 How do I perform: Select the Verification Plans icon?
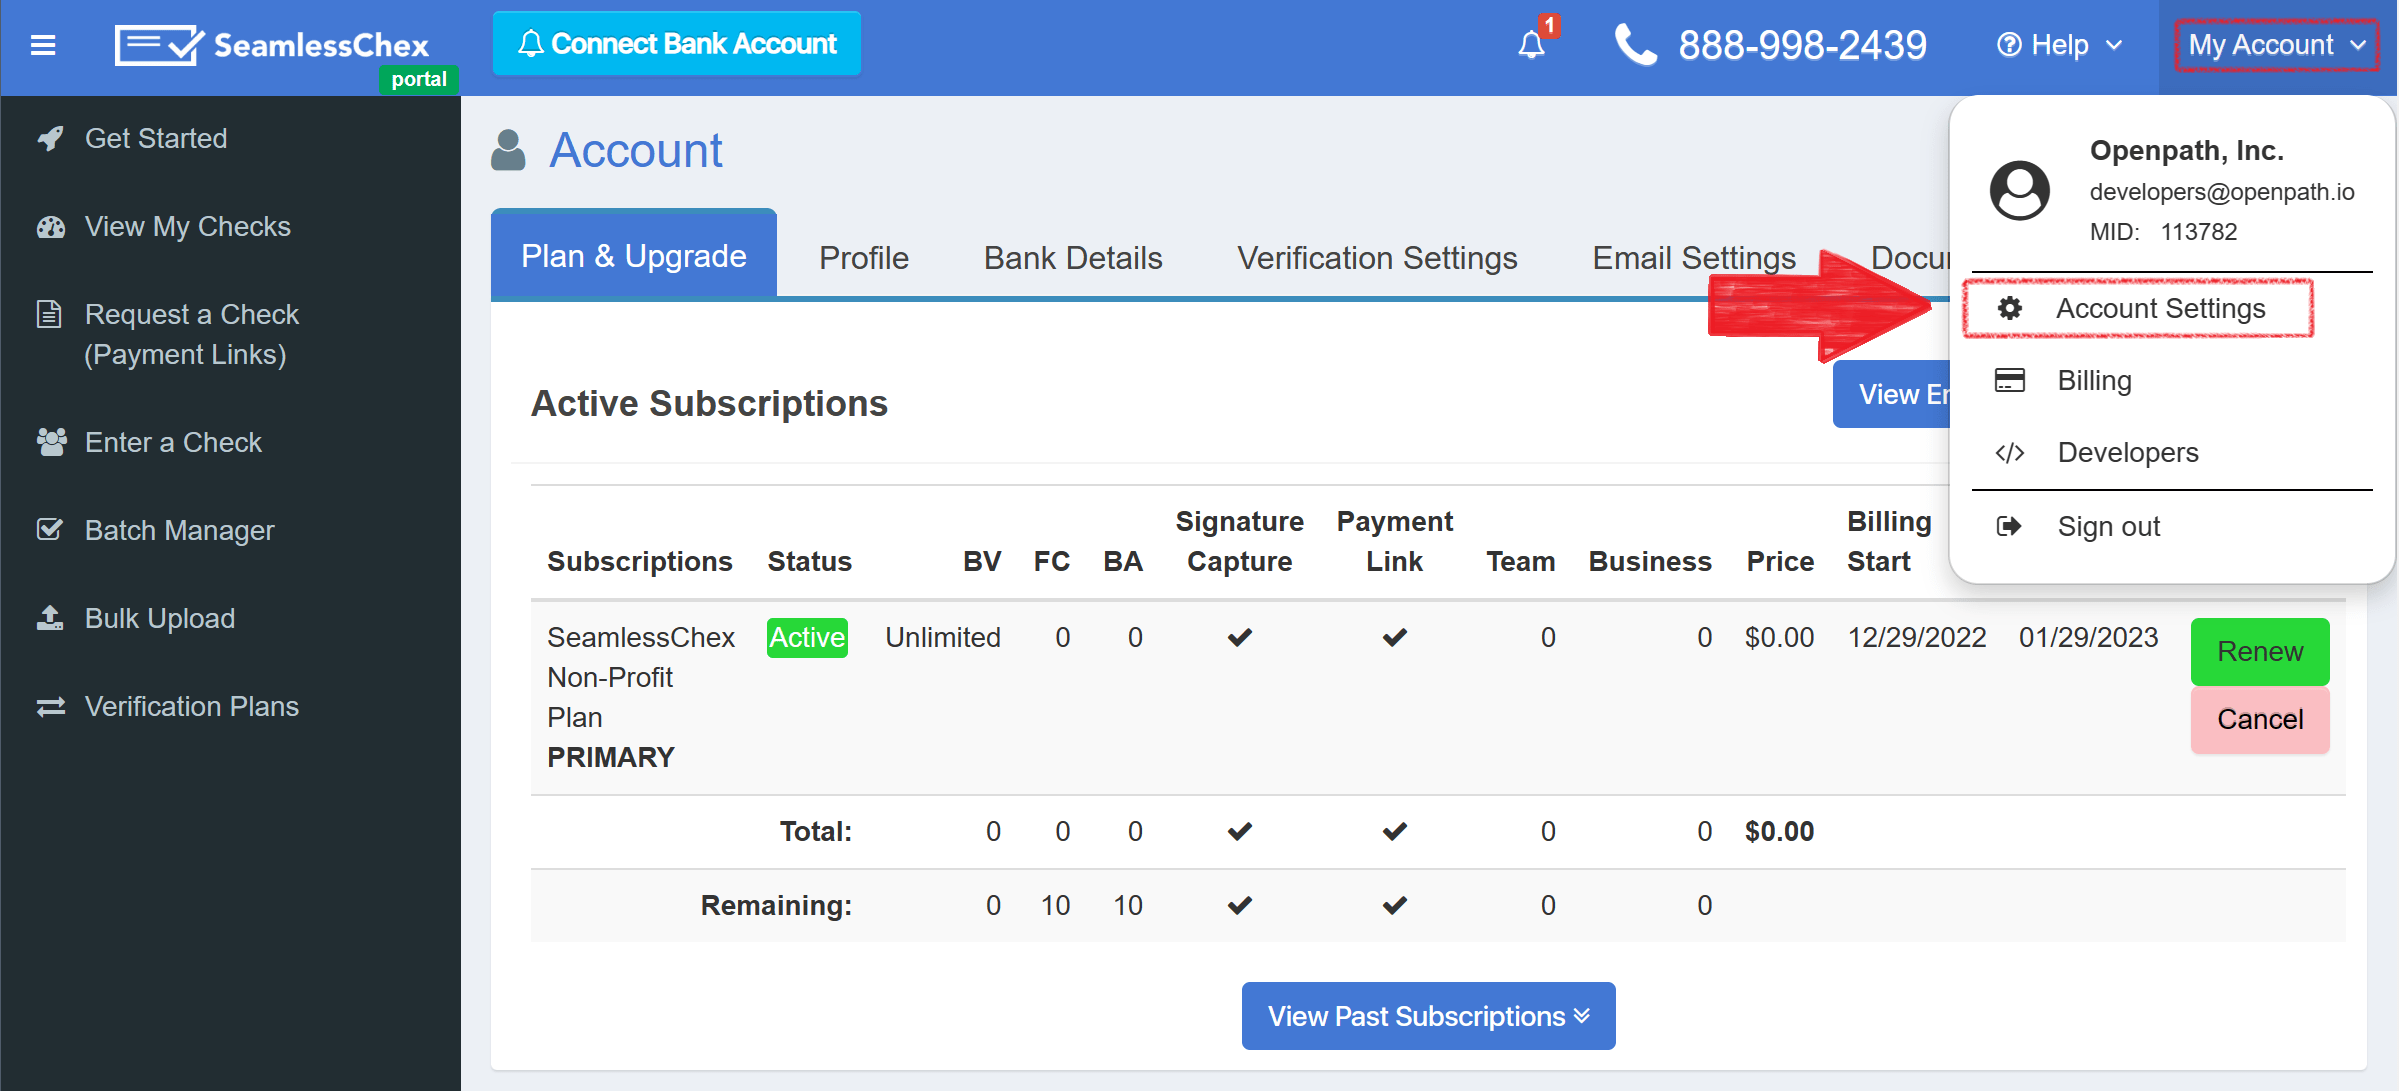tap(49, 706)
